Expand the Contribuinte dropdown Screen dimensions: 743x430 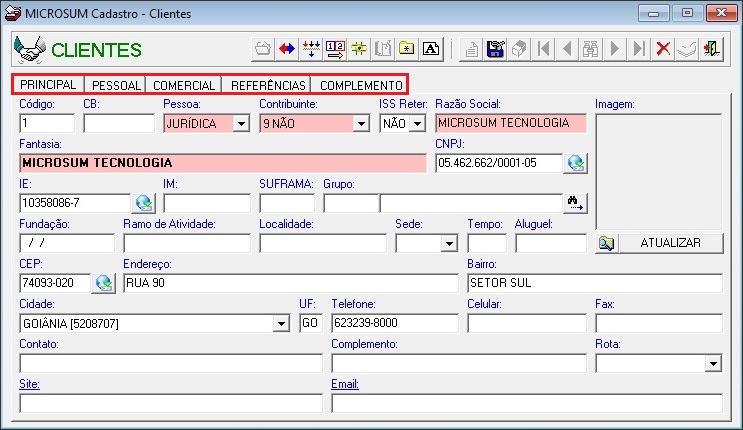pyautogui.click(x=361, y=124)
